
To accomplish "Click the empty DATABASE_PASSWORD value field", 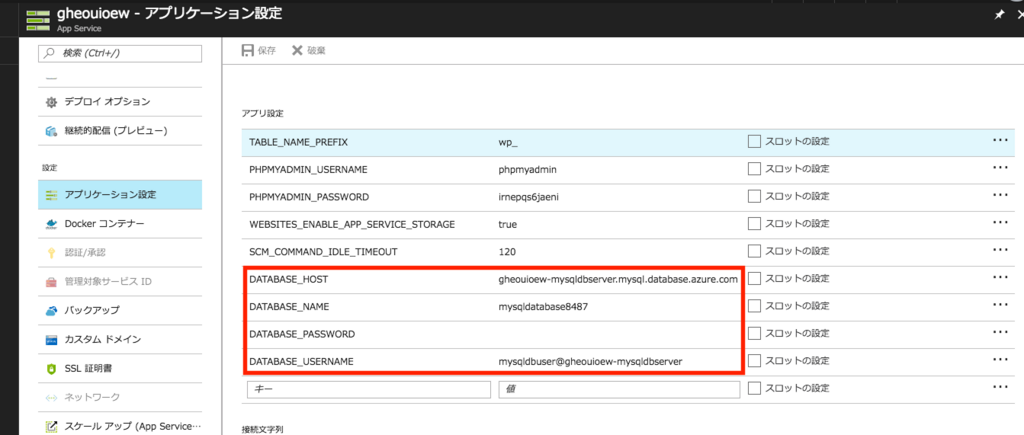I will [619, 334].
